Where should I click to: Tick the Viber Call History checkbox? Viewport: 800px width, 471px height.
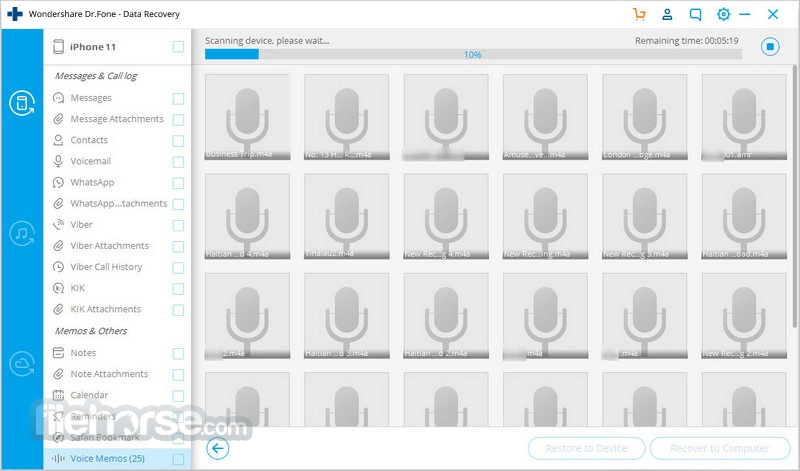click(x=178, y=268)
